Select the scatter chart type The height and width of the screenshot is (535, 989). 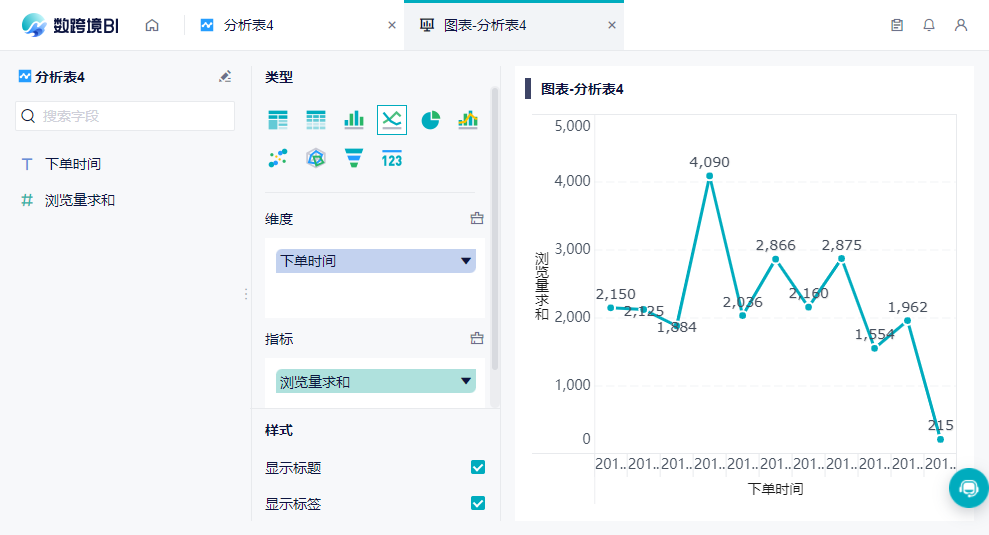point(278,158)
